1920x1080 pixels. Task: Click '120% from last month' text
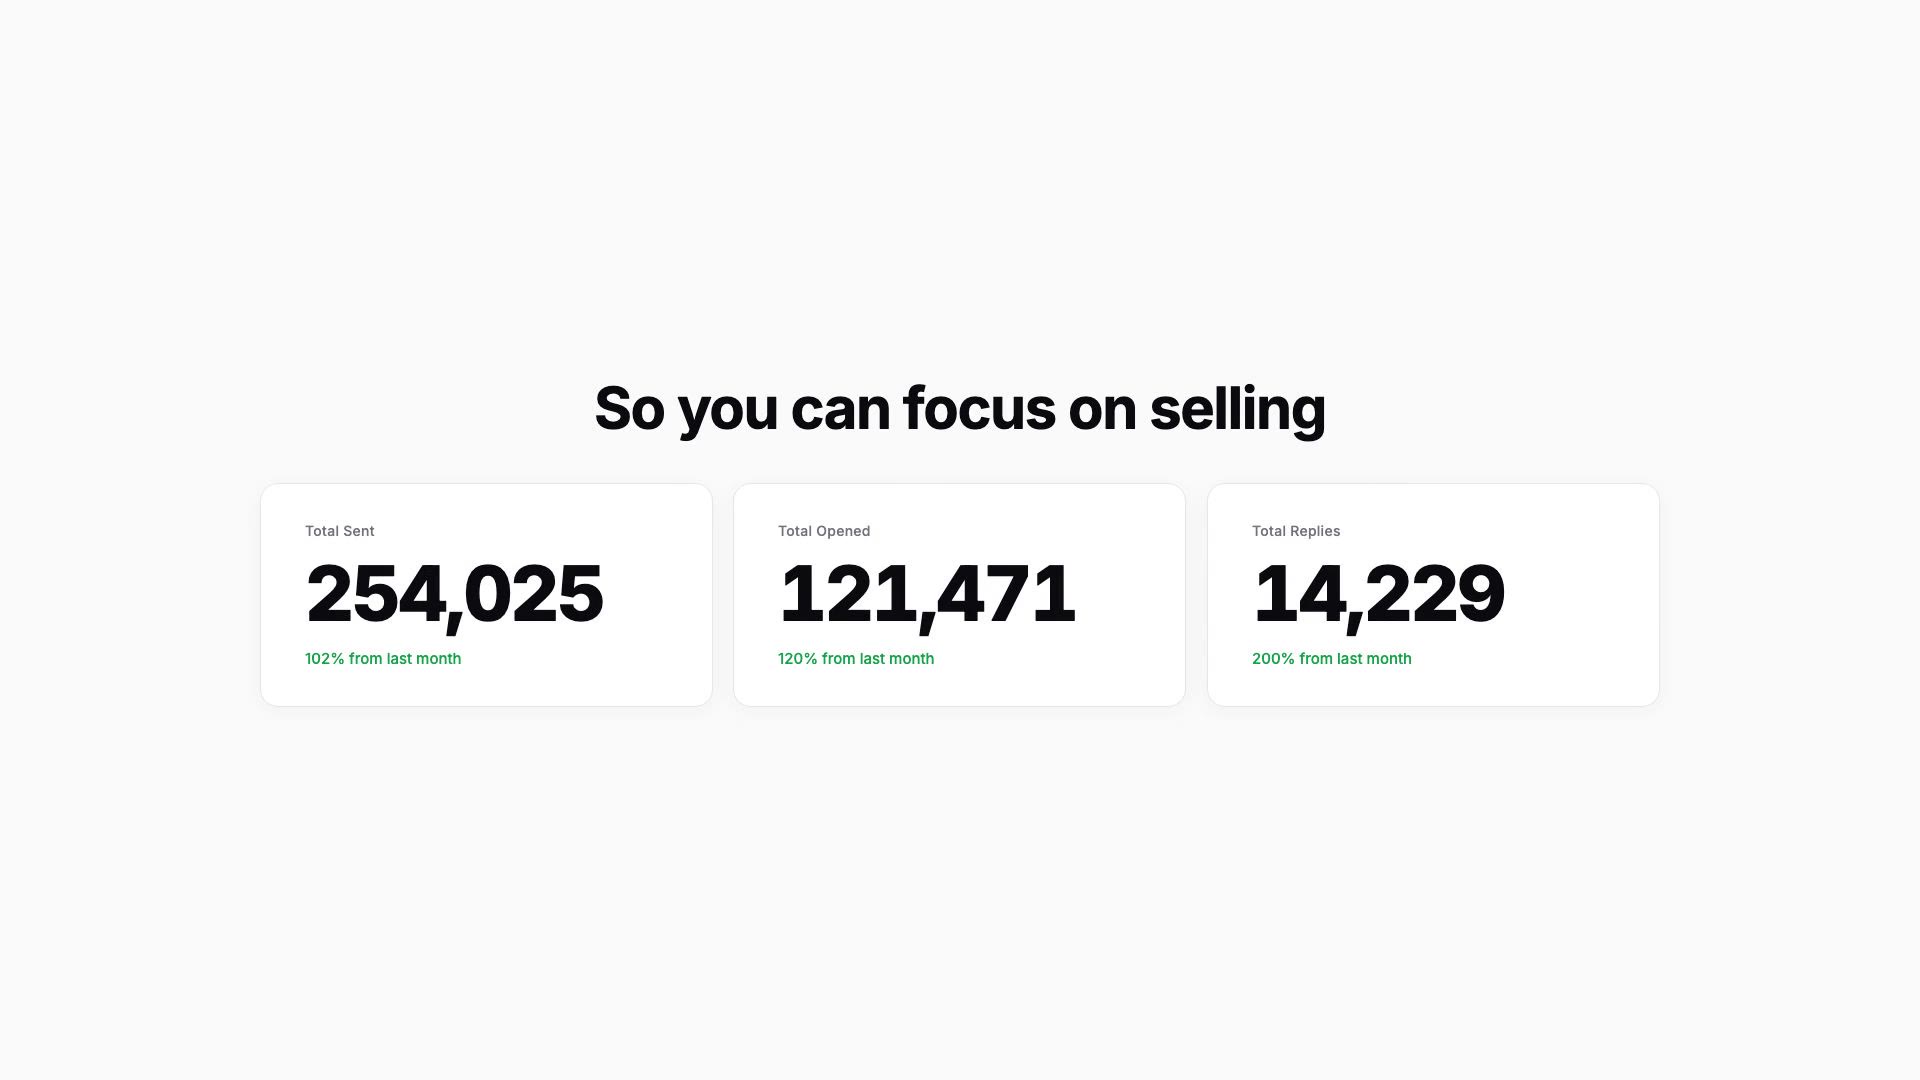click(x=856, y=659)
